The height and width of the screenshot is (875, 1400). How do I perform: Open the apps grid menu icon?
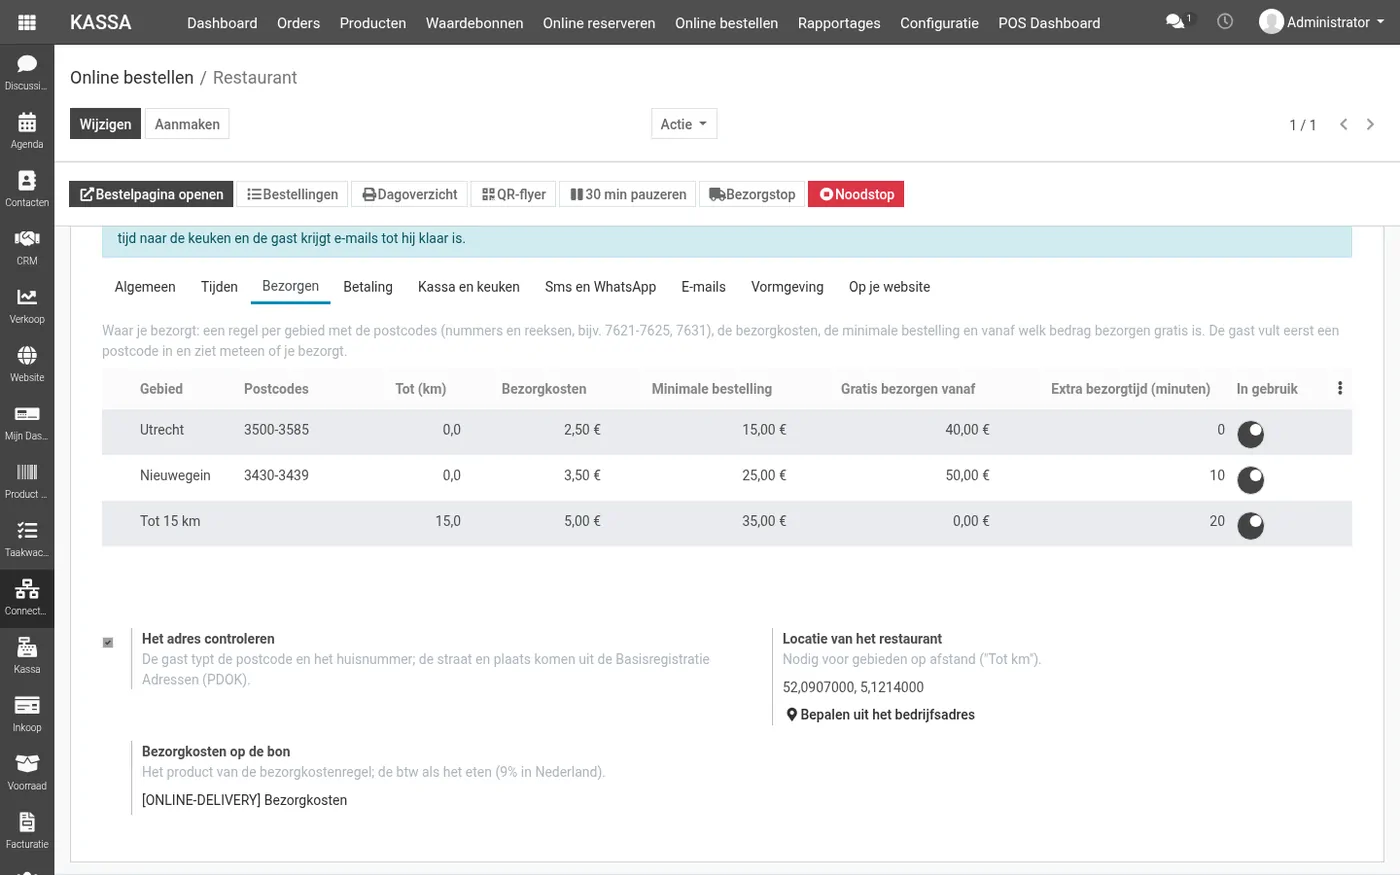27,22
